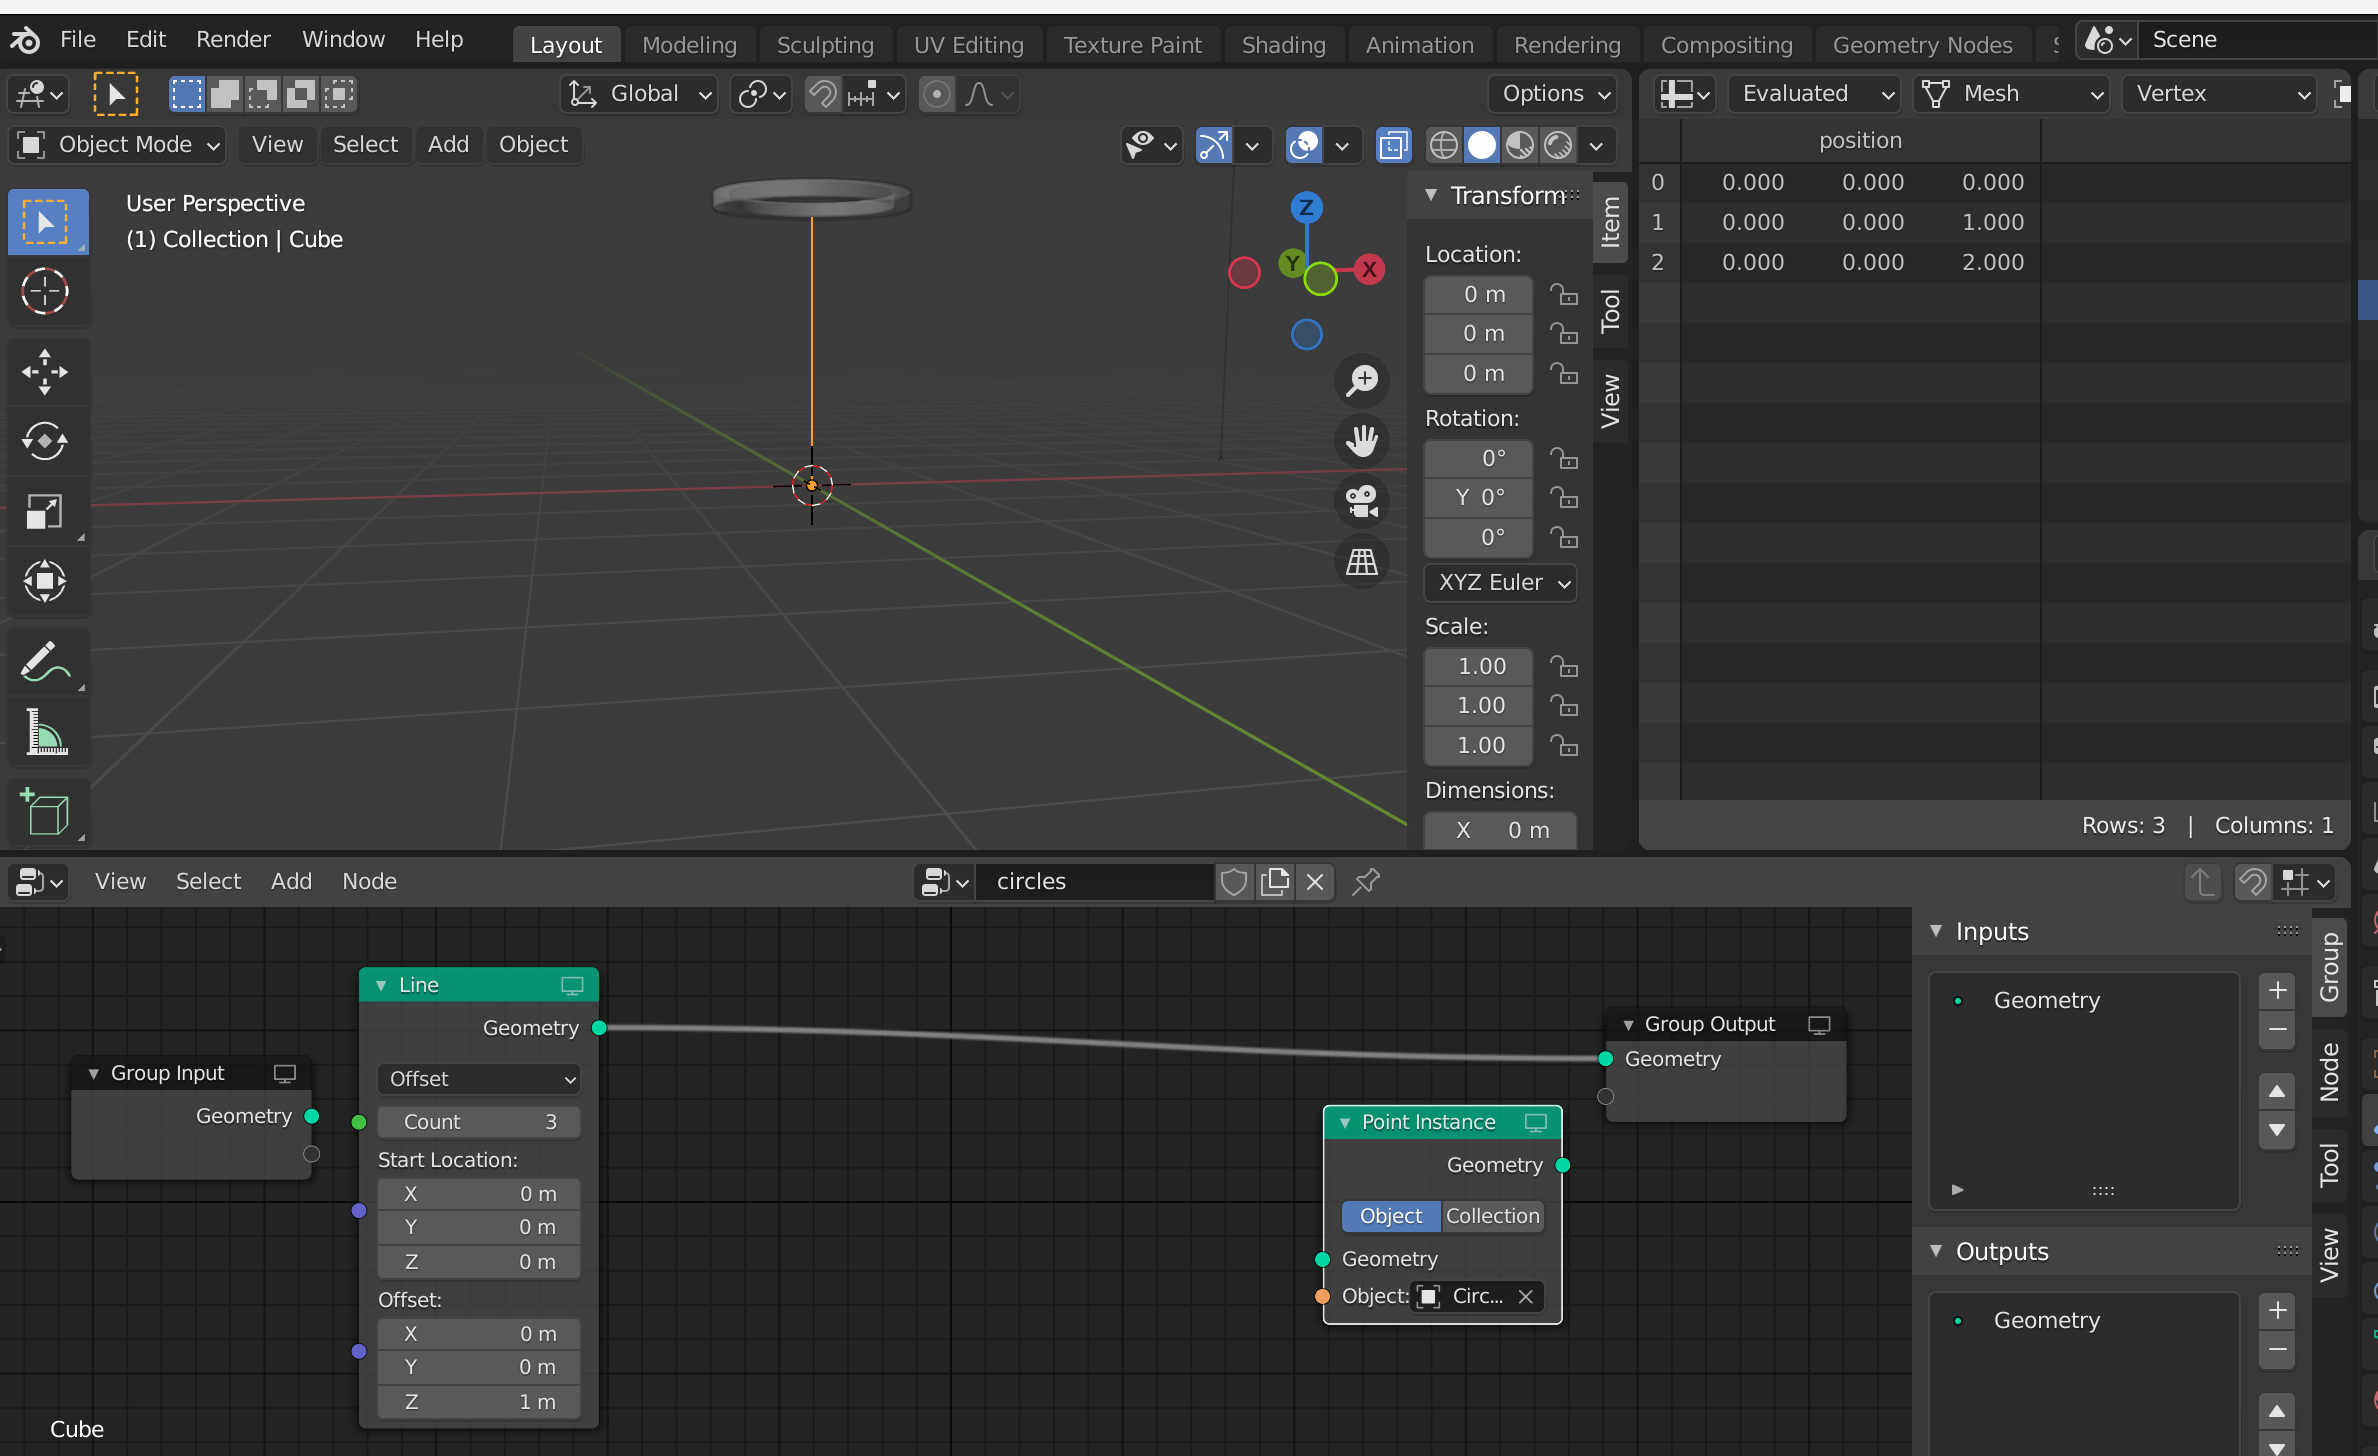
Task: Collapse the Inputs panel
Action: (1936, 932)
